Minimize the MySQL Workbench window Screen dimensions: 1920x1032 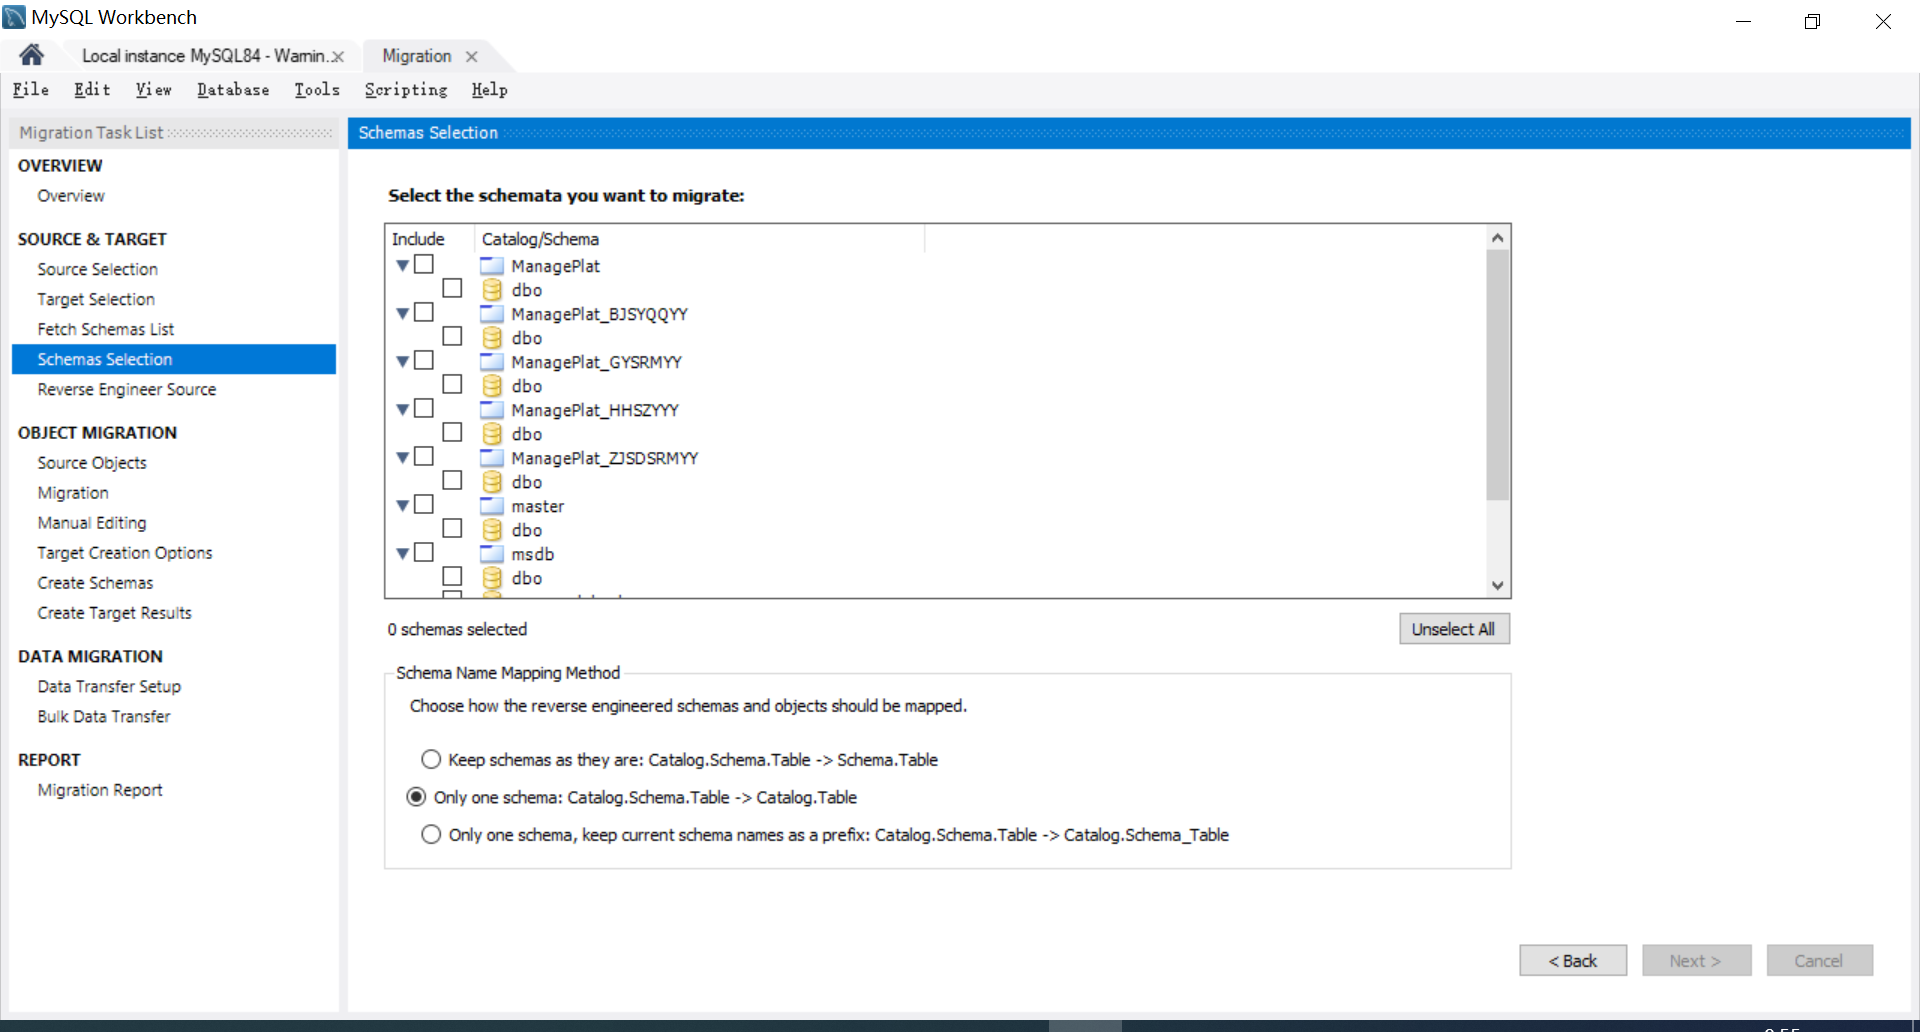pyautogui.click(x=1743, y=21)
